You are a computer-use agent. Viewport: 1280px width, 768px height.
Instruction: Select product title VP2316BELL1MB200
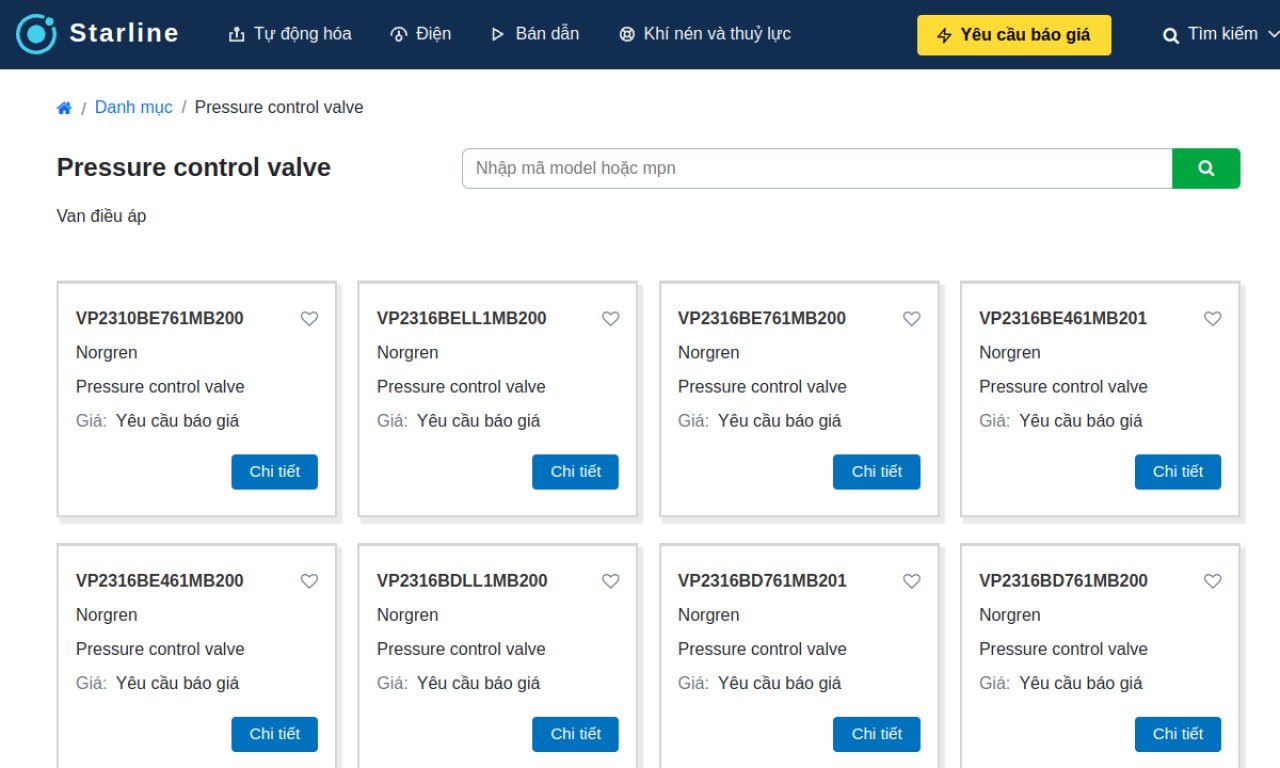pos(462,319)
